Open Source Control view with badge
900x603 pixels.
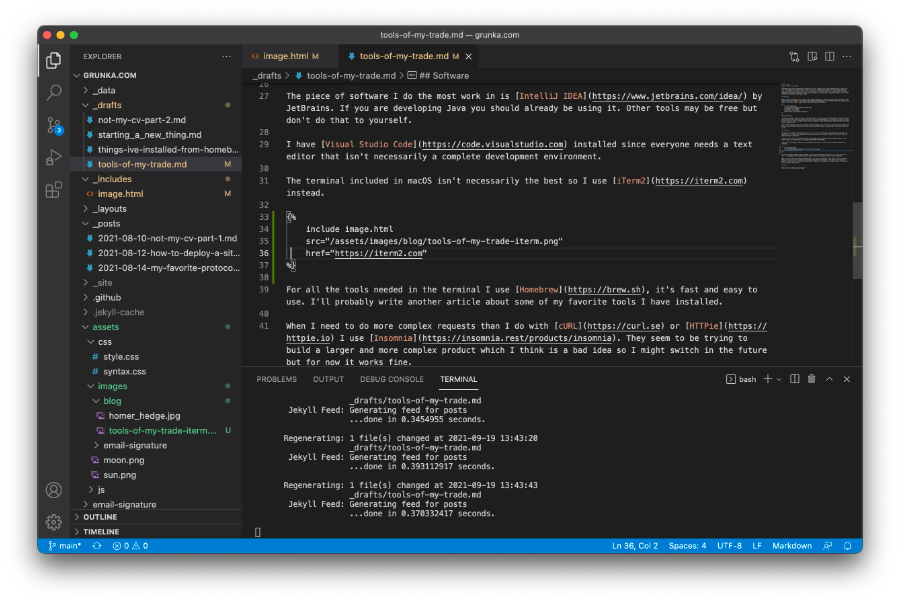[53, 125]
